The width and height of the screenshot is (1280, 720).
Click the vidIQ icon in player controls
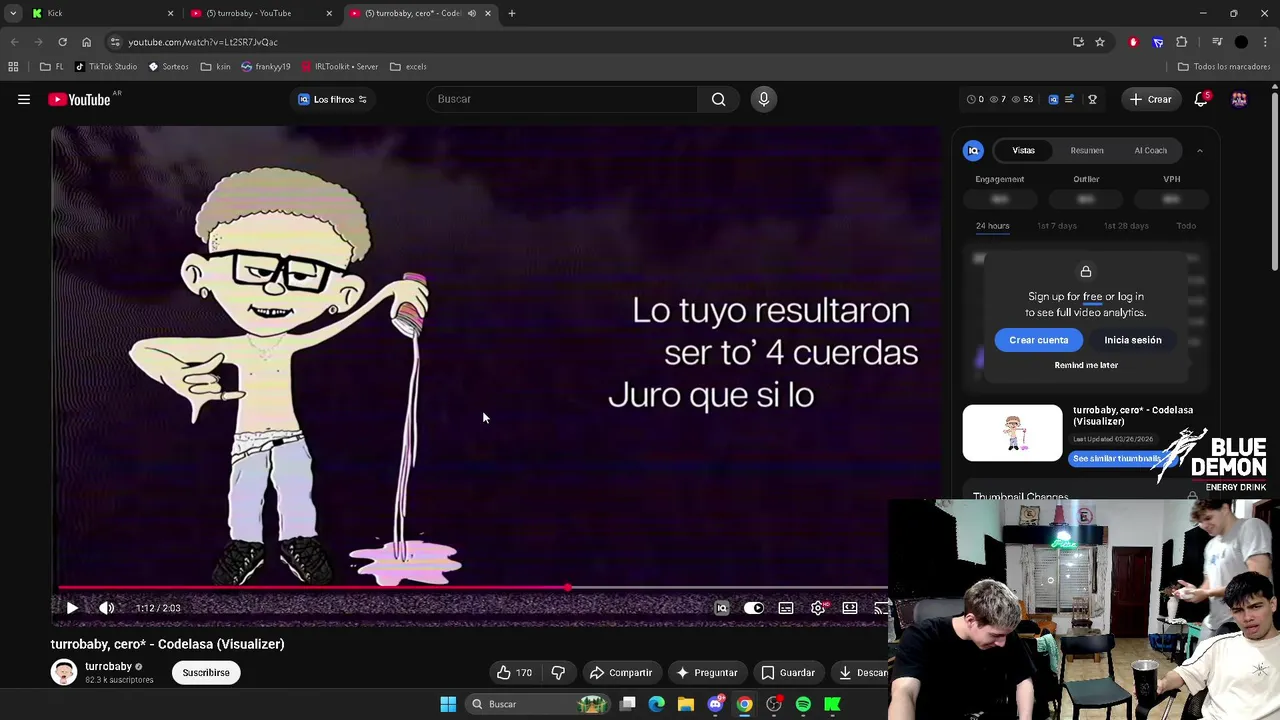click(x=721, y=608)
